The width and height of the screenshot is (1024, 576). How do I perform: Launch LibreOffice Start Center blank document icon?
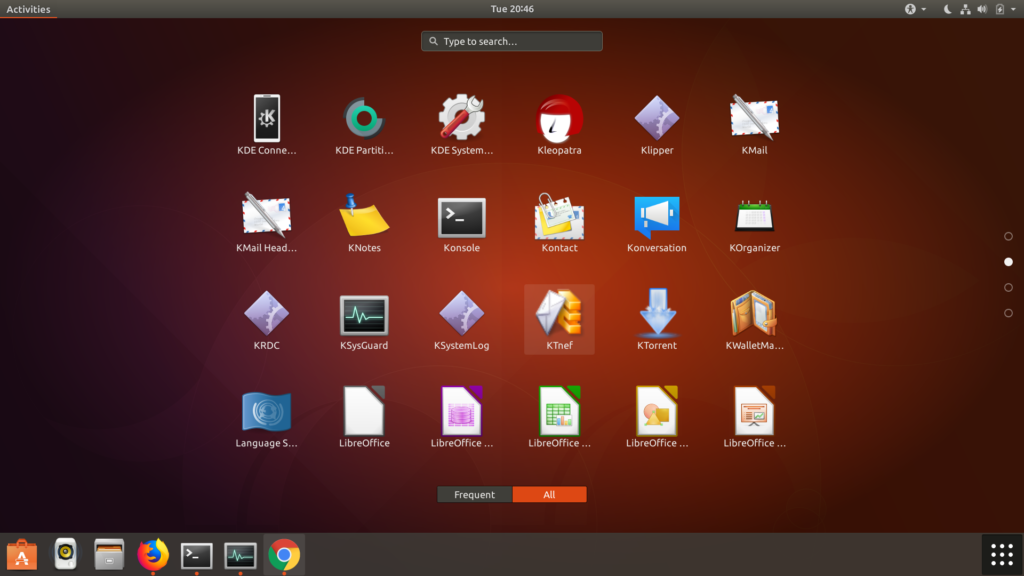[364, 417]
